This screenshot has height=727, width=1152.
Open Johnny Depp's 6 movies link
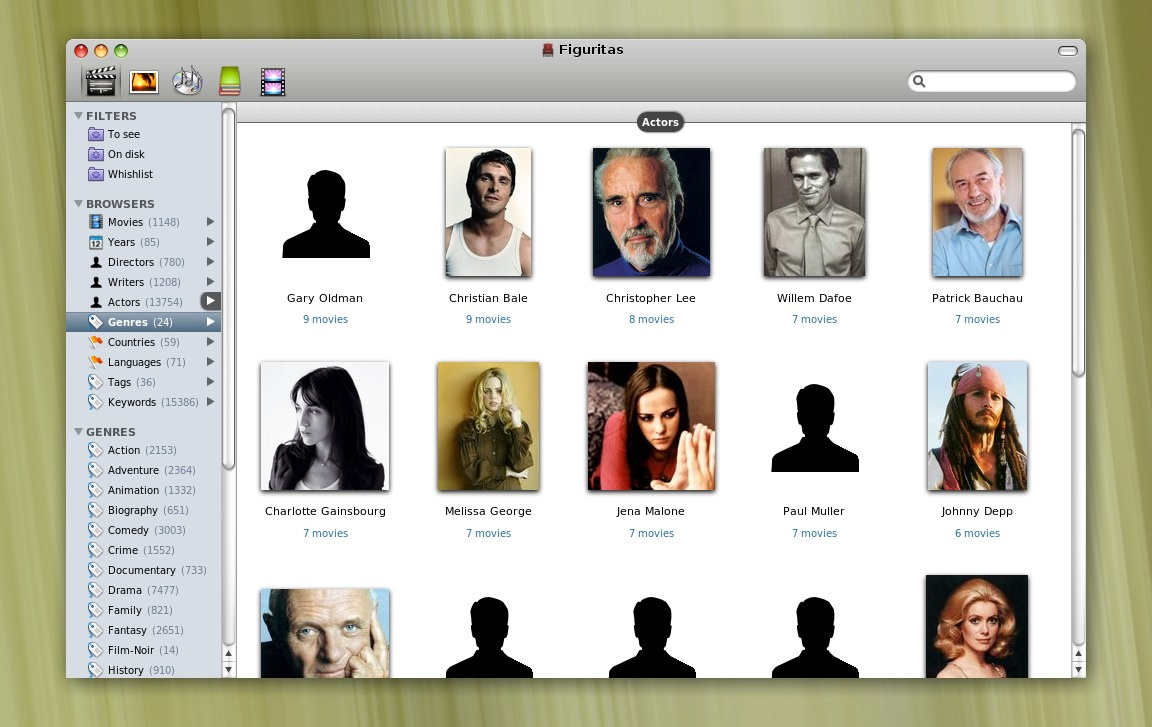[978, 534]
